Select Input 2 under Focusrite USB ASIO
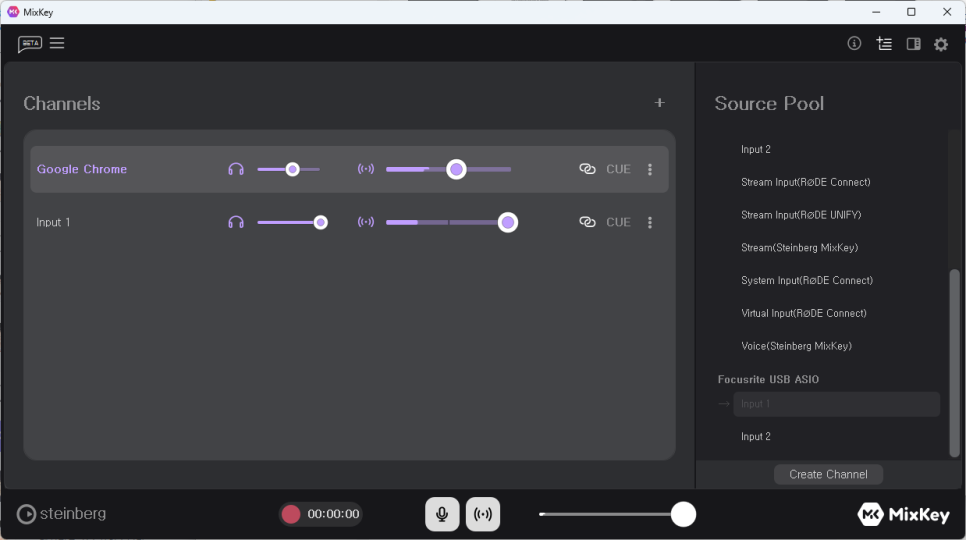The height and width of the screenshot is (540, 966). (x=755, y=437)
